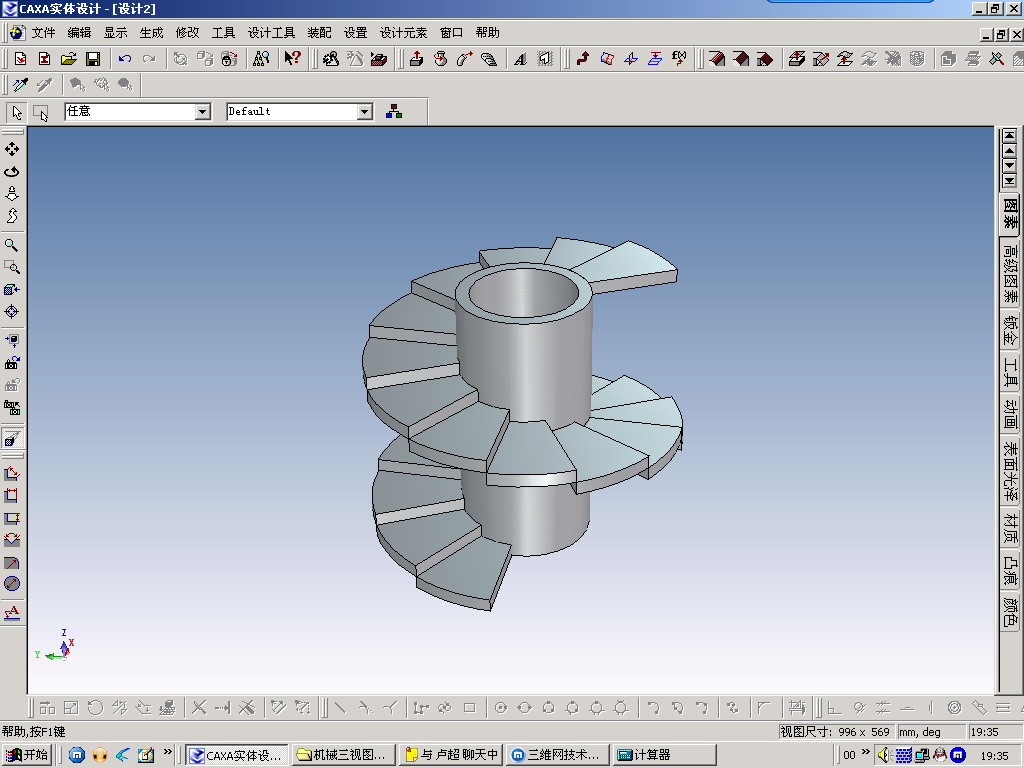This screenshot has height=768, width=1024.
Task: Switch to the 机械三视图 taskbar window
Action: click(x=342, y=755)
